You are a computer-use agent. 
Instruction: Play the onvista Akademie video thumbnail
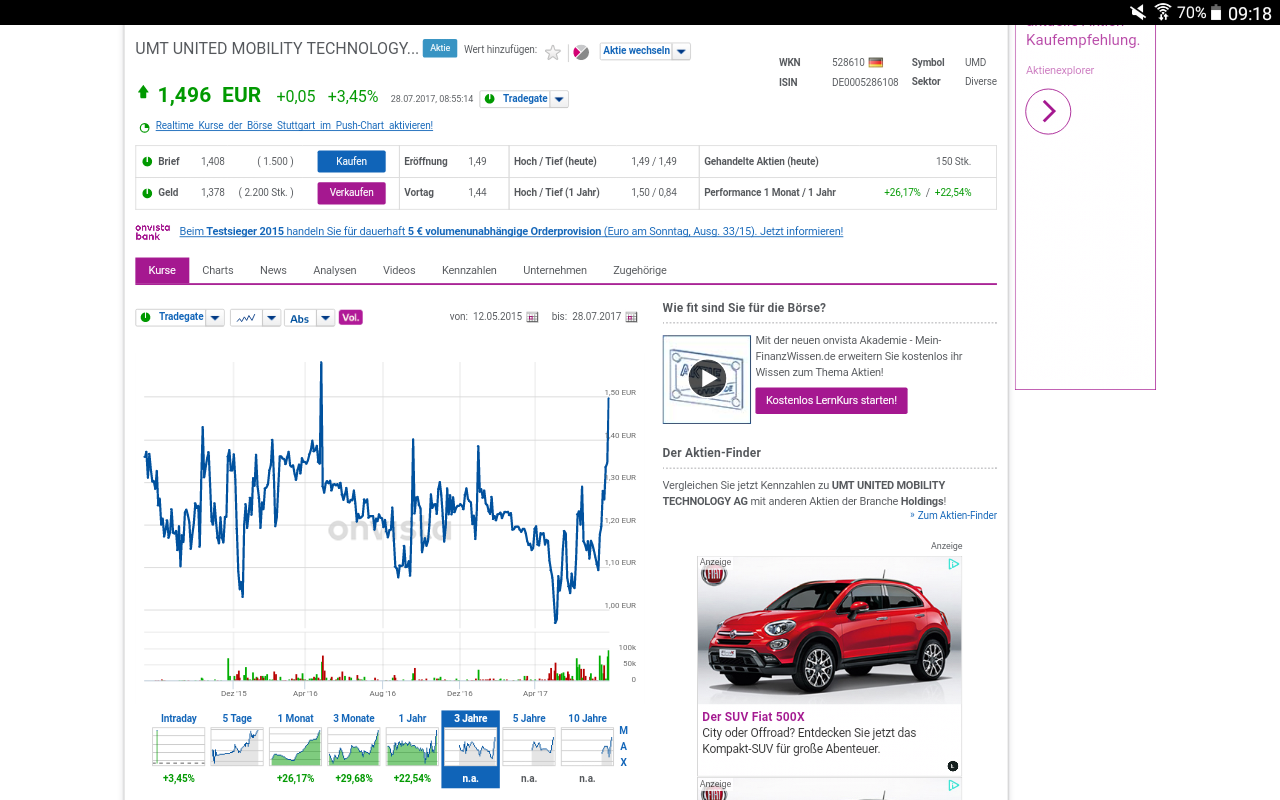707,378
